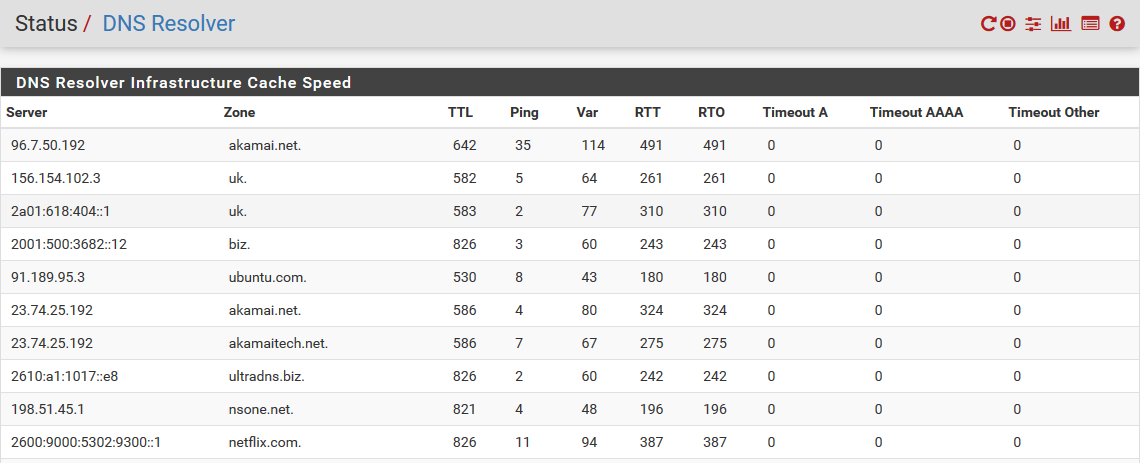Select the 2600:9000:5302:9300::1 server row

click(570, 442)
